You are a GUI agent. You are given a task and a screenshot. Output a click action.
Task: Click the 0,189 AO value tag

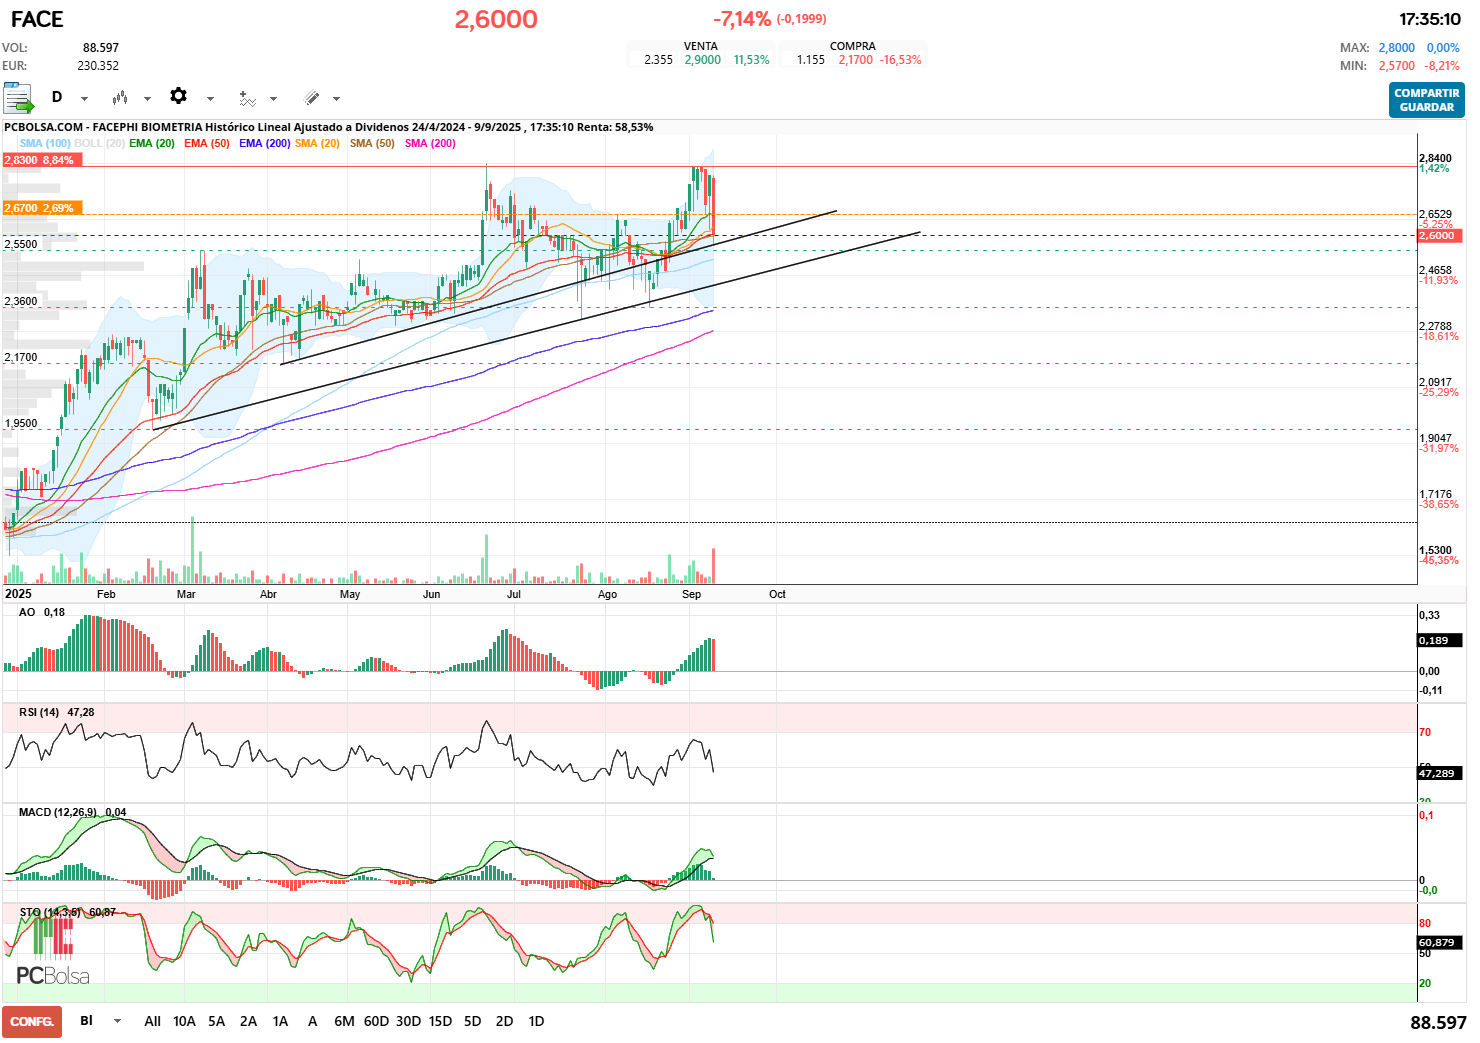pyautogui.click(x=1440, y=640)
